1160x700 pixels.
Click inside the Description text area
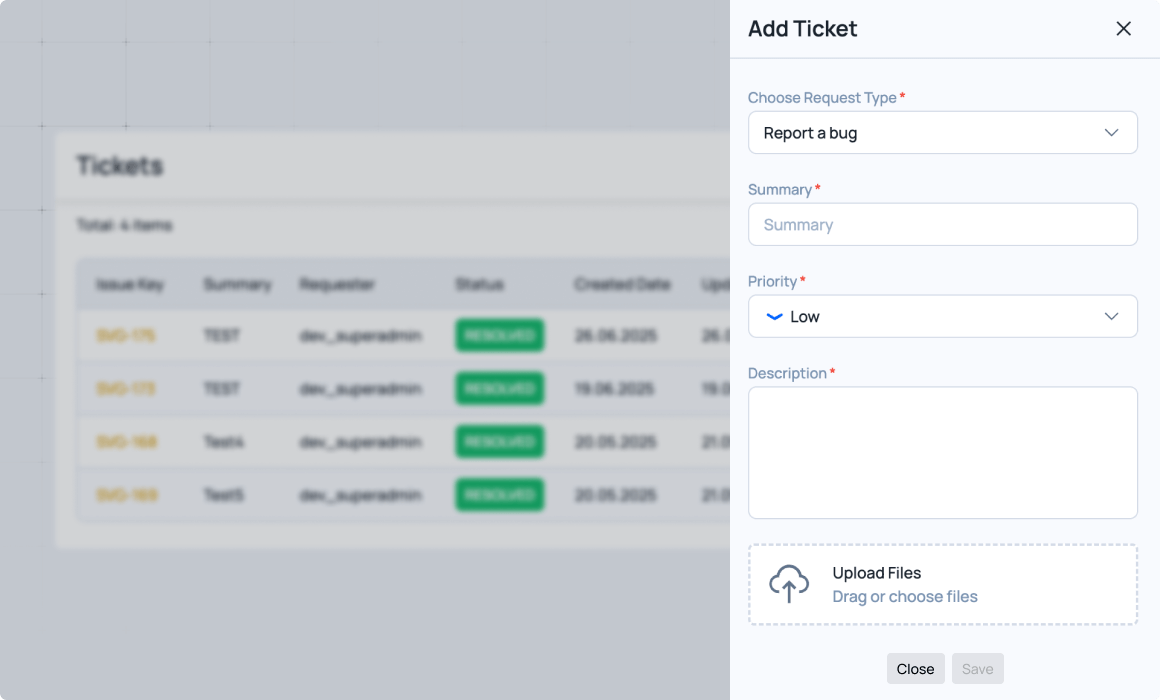coord(942,452)
